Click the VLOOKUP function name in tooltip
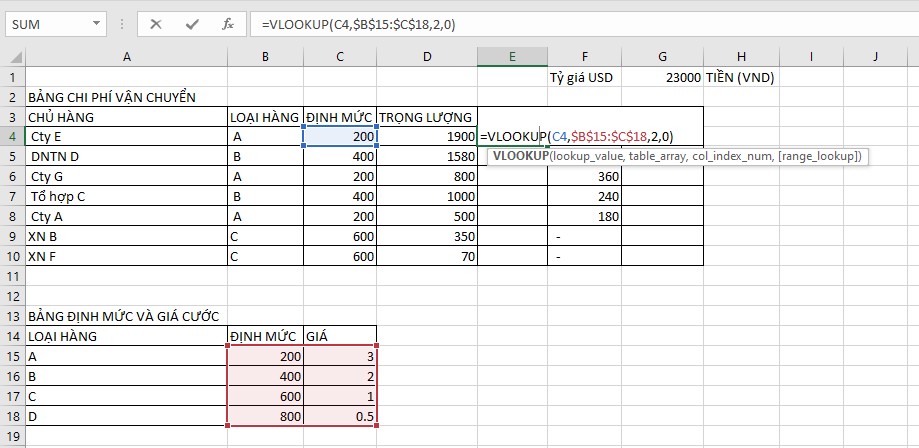 click(520, 157)
